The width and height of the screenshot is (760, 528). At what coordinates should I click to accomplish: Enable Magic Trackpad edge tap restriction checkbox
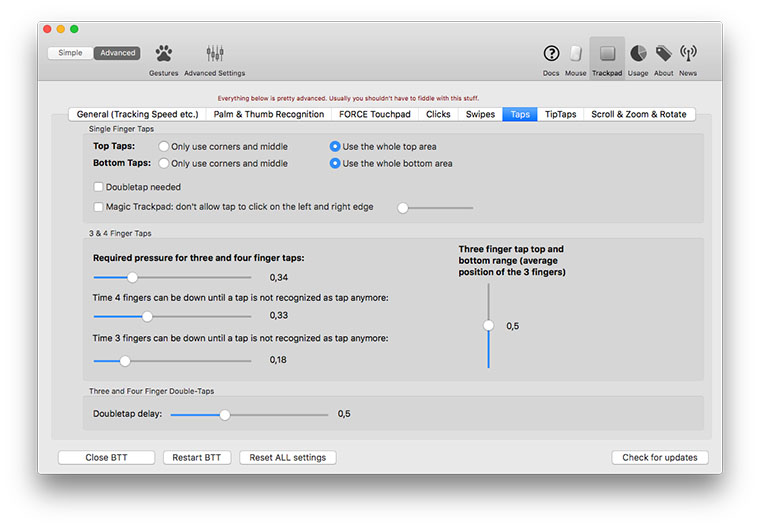[98, 207]
